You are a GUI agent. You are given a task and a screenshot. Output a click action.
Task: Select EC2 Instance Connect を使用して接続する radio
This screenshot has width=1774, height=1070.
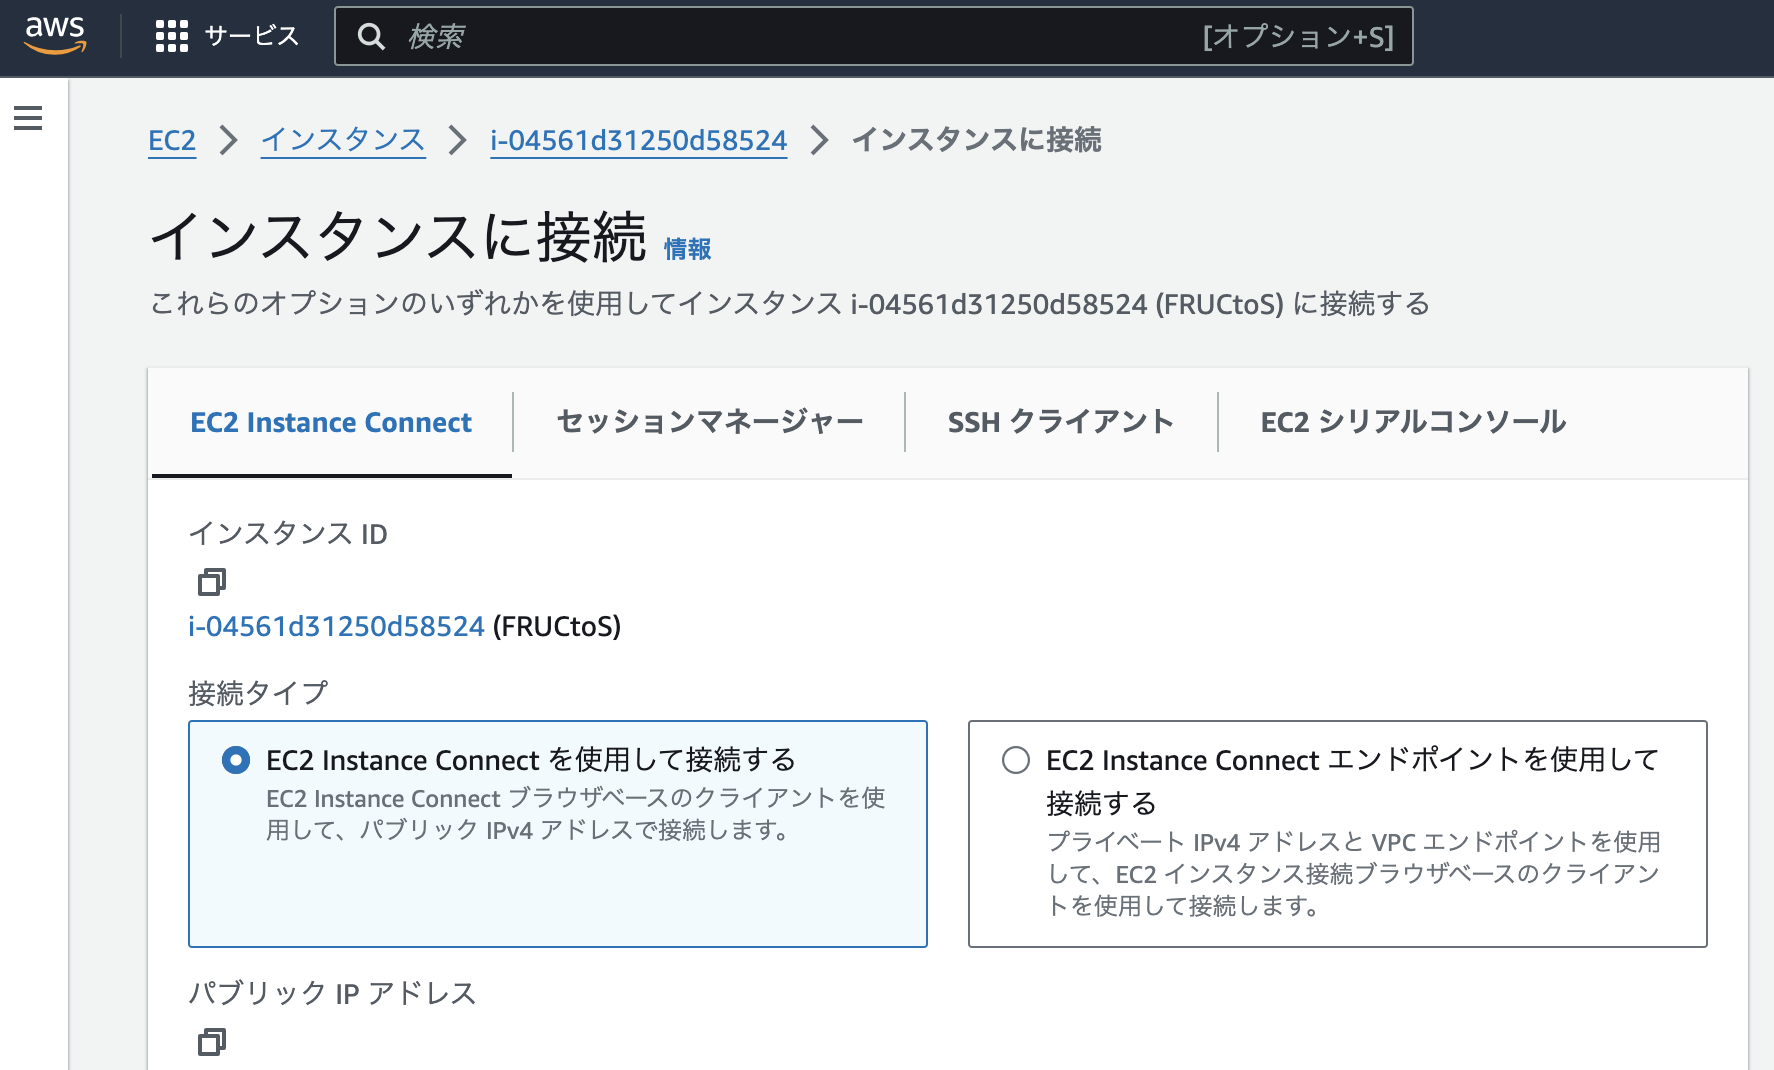click(x=236, y=760)
